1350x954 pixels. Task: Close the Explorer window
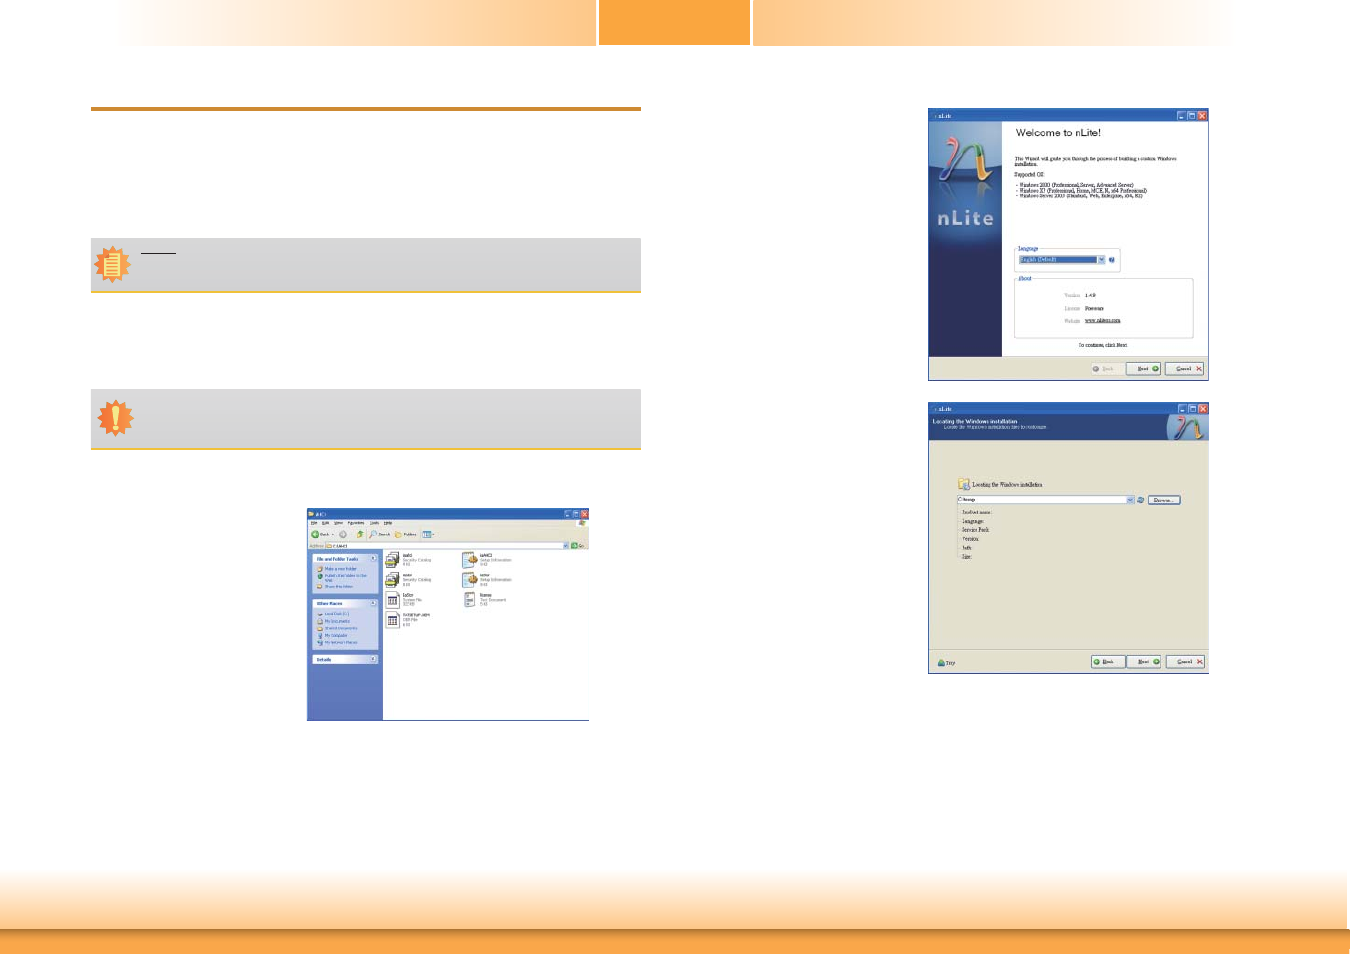pos(584,514)
